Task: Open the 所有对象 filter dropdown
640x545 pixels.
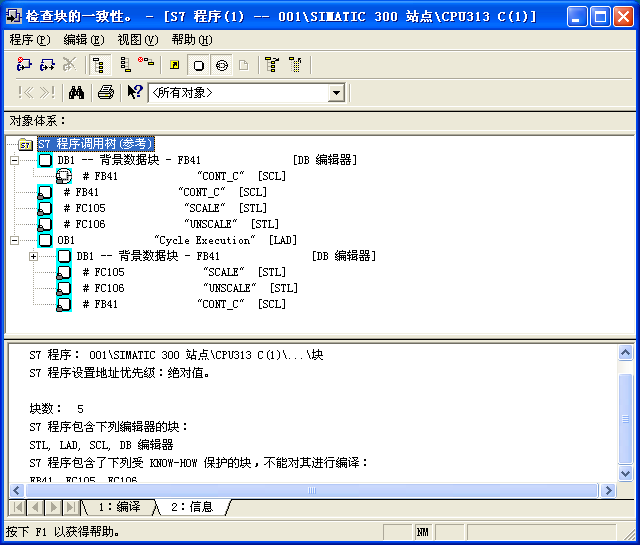Action: 336,93
